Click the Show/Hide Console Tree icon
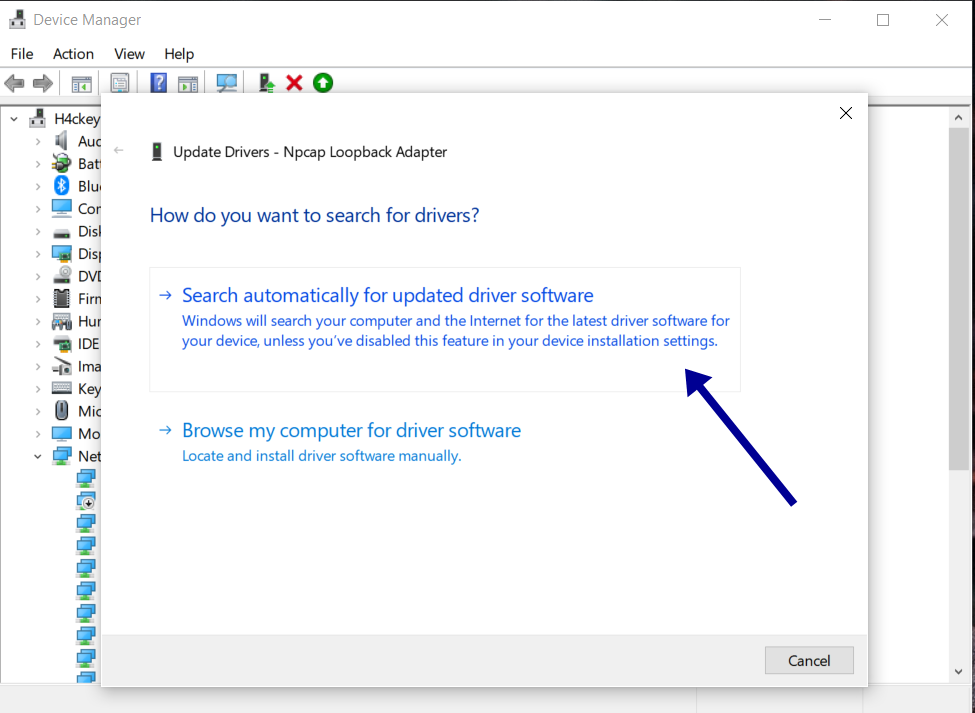 pos(82,82)
